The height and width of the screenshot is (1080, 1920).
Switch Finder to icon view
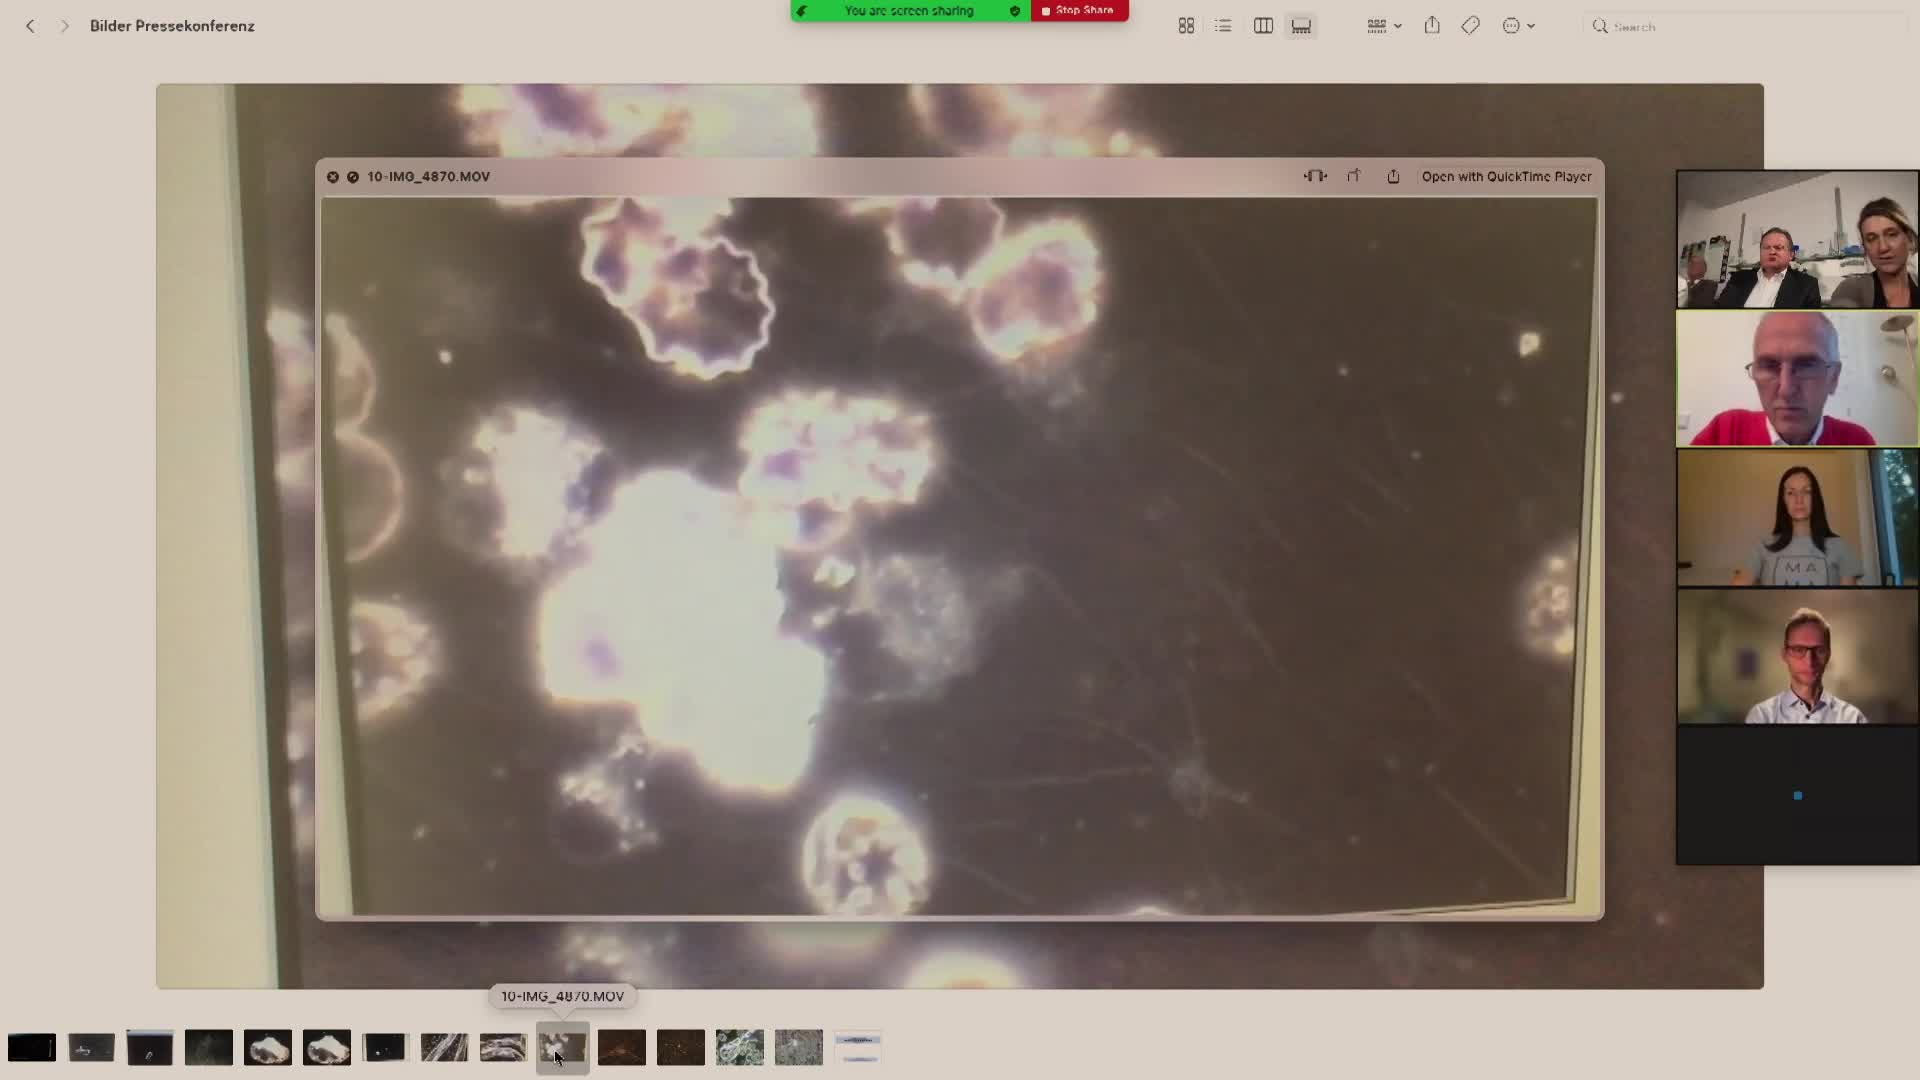click(x=1186, y=26)
